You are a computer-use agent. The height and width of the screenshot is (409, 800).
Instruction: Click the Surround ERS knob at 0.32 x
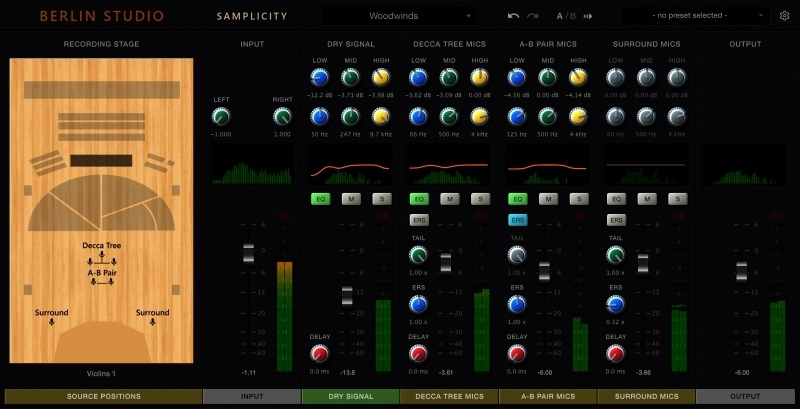pyautogui.click(x=615, y=304)
